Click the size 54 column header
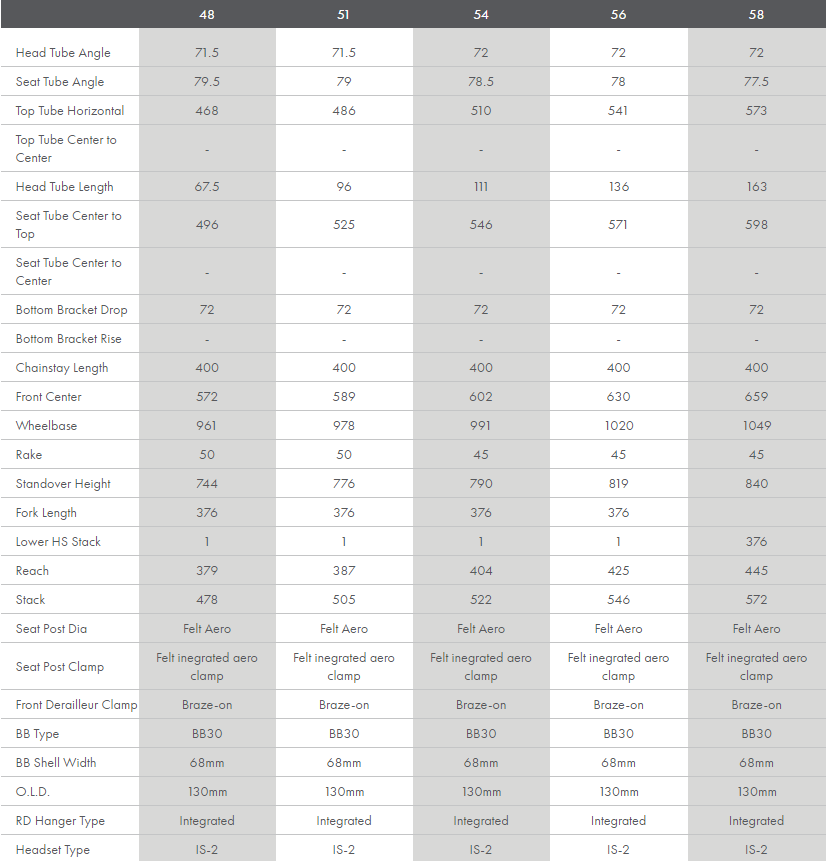The image size is (826, 861). pyautogui.click(x=481, y=14)
